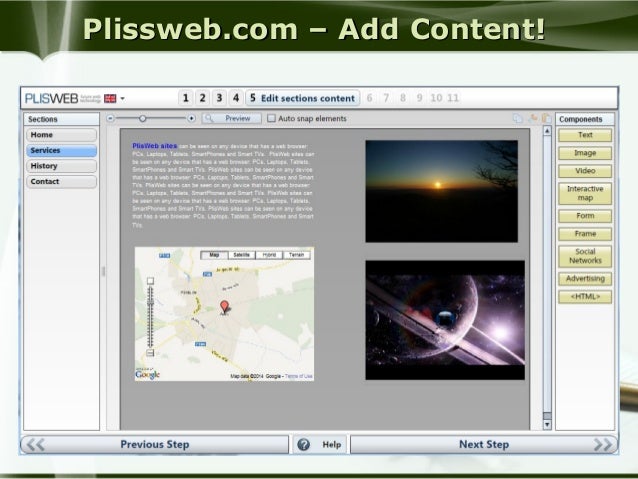Click the map vertical zoom slider

[150, 317]
